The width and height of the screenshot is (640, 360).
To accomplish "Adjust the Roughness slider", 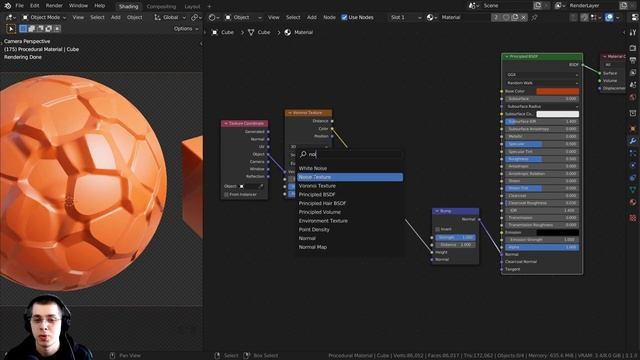I will [x=542, y=159].
